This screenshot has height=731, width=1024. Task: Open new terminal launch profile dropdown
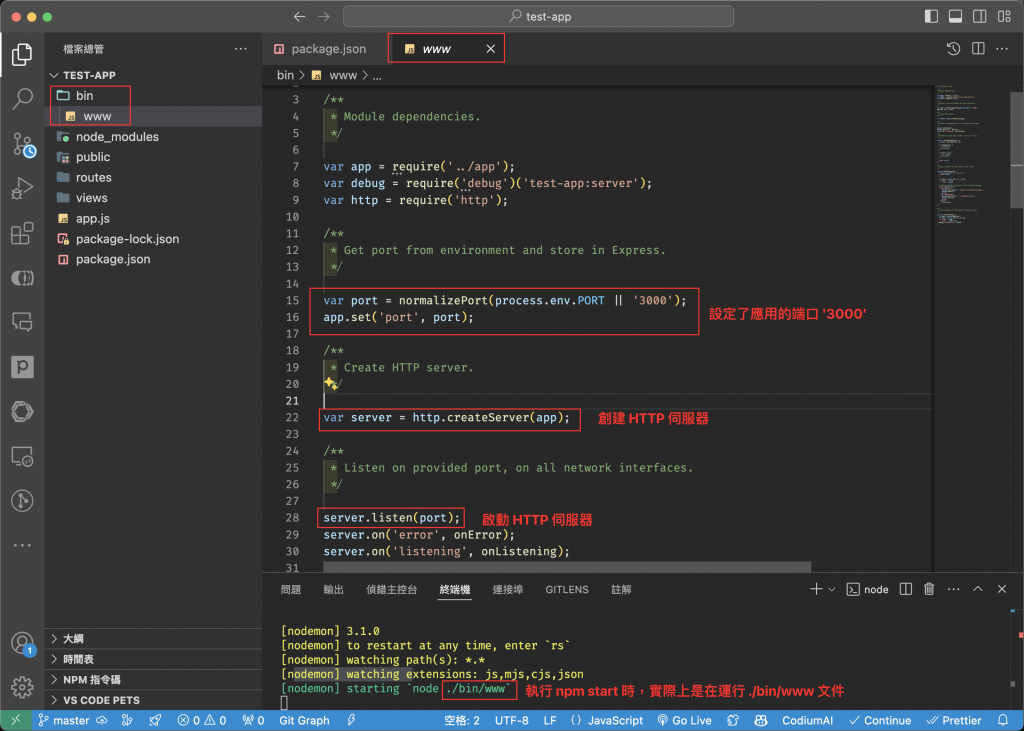click(831, 589)
